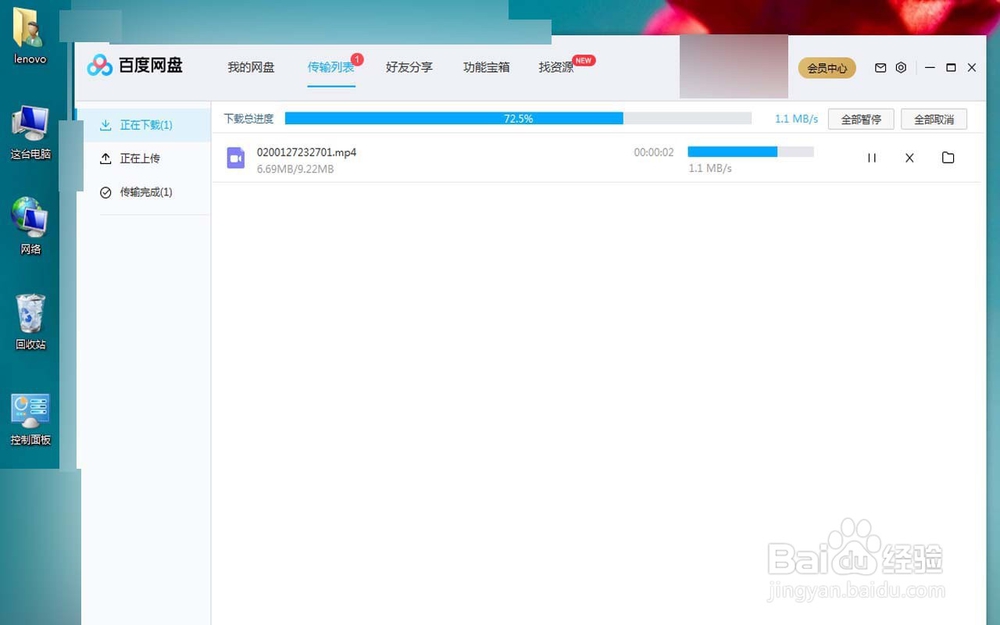1000x625 pixels.
Task: Open the 找资源 tab
Action: [555, 67]
